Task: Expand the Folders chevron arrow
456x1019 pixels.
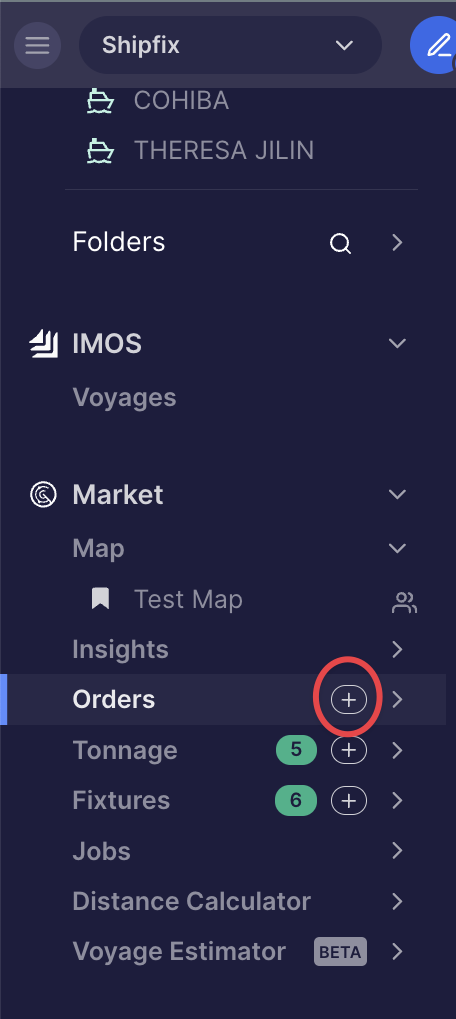Action: (398, 242)
